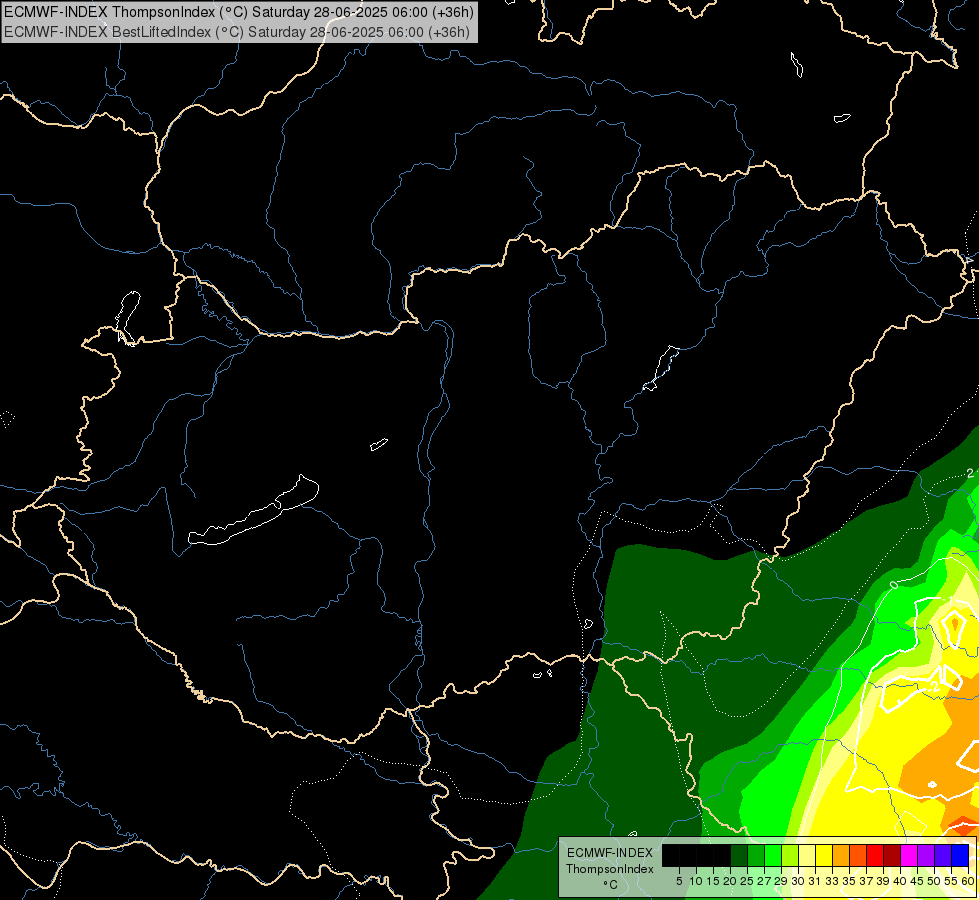Pick the pale yellow 30–31 legend swatch

[x=807, y=855]
